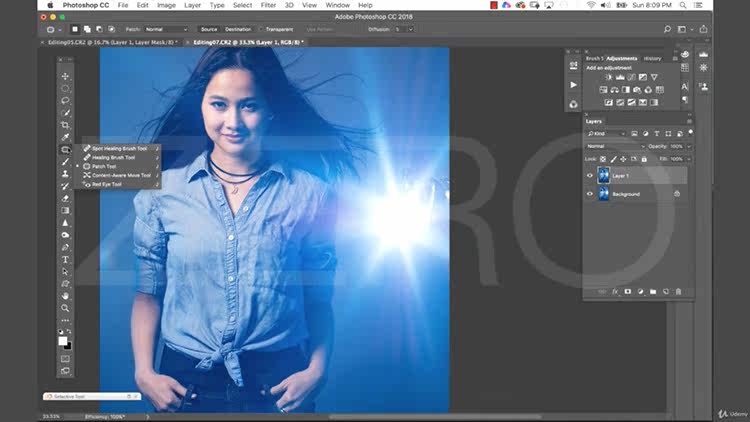The image size is (750, 422).
Task: Add a Levels adjustment
Action: click(x=620, y=77)
